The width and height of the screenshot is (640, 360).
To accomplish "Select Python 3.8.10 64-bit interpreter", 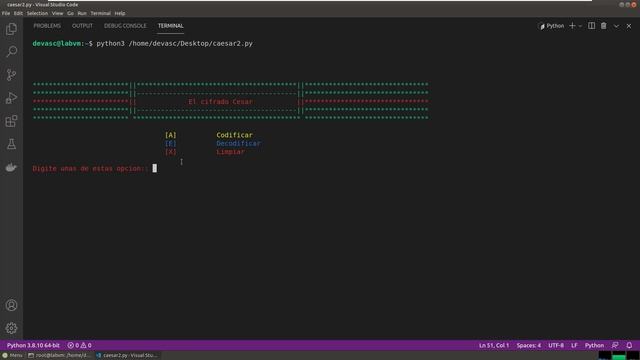I will (x=33, y=345).
